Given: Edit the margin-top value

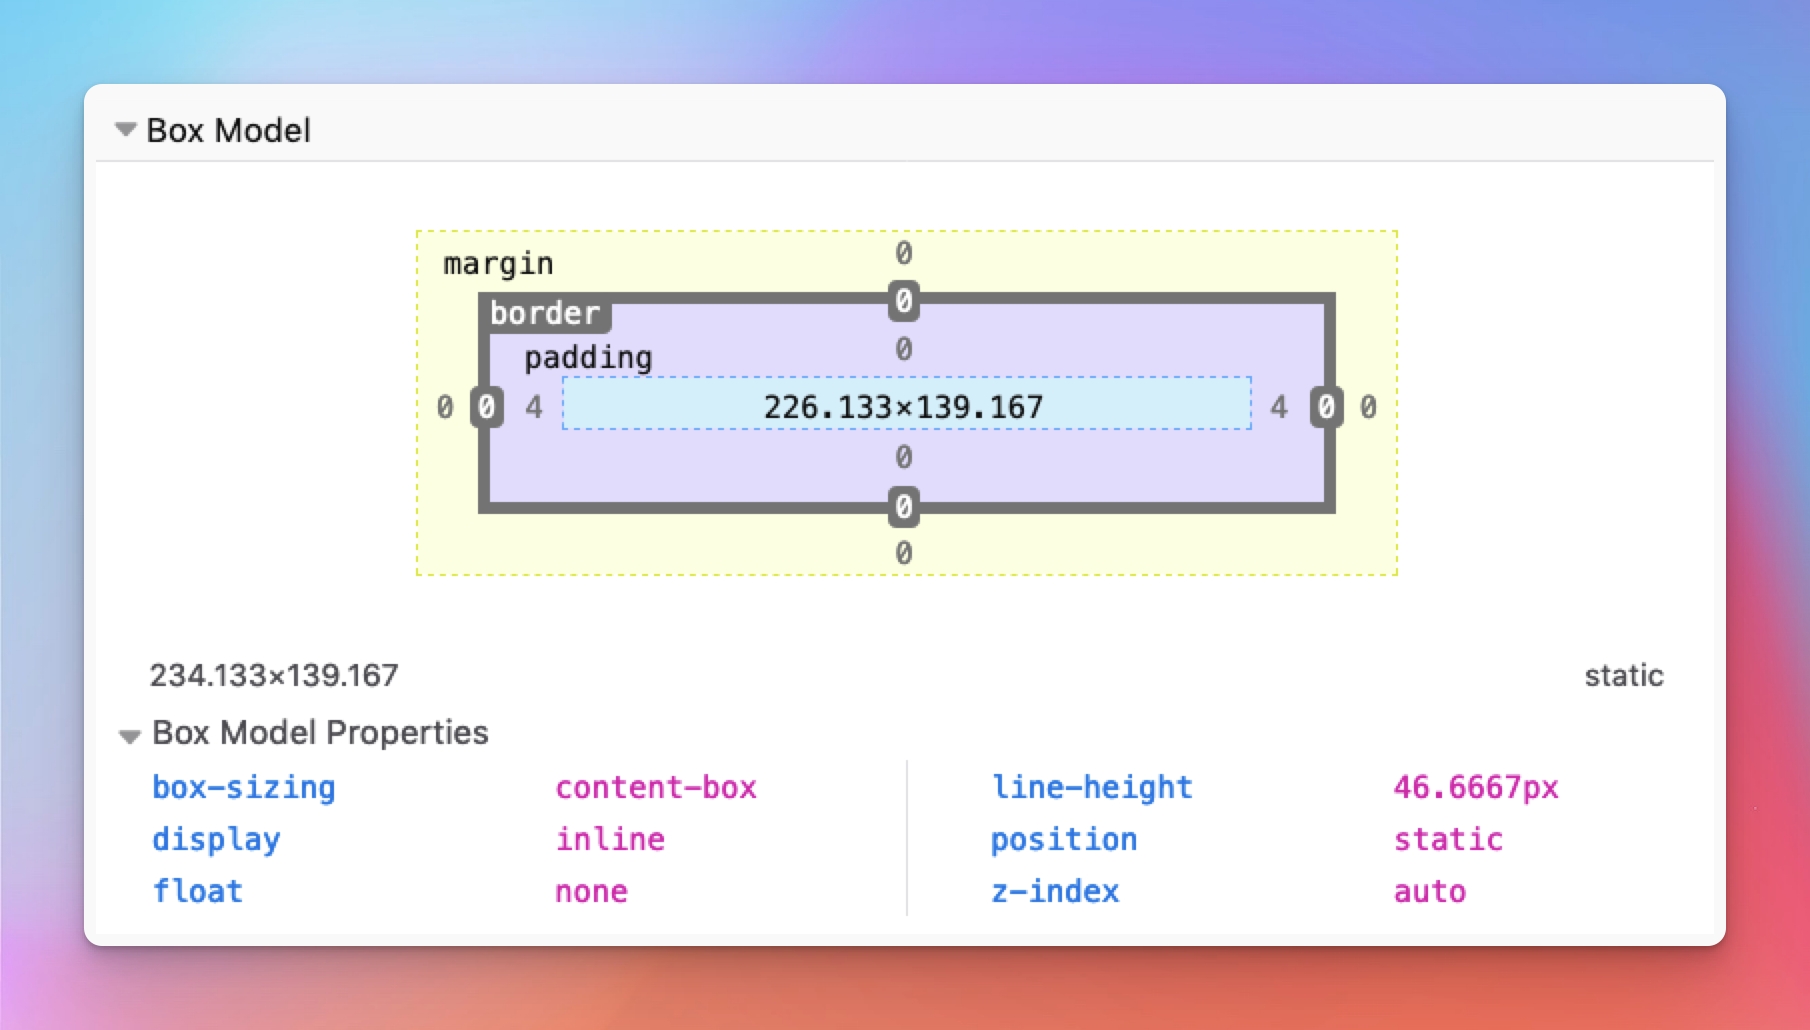Looking at the screenshot, I should coord(903,253).
